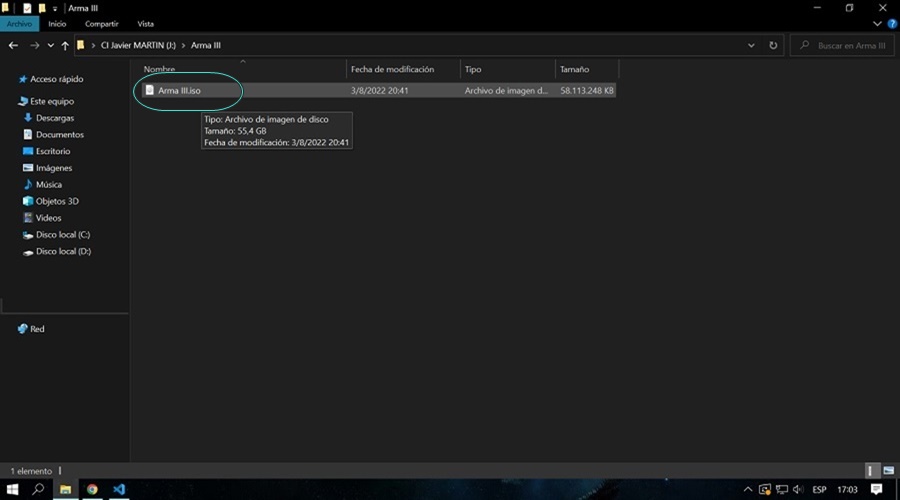
Task: Expand the address bar history dropdown
Action: coord(751,45)
